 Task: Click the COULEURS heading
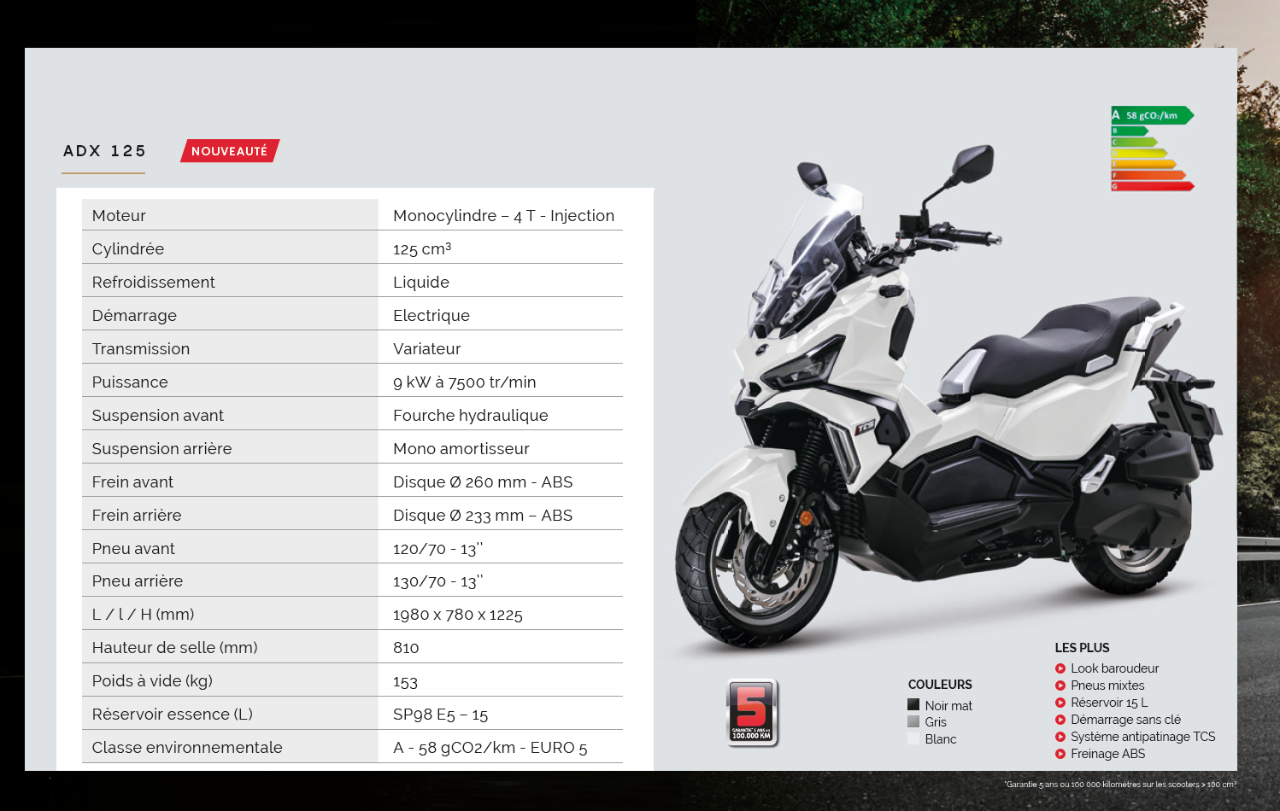point(940,685)
